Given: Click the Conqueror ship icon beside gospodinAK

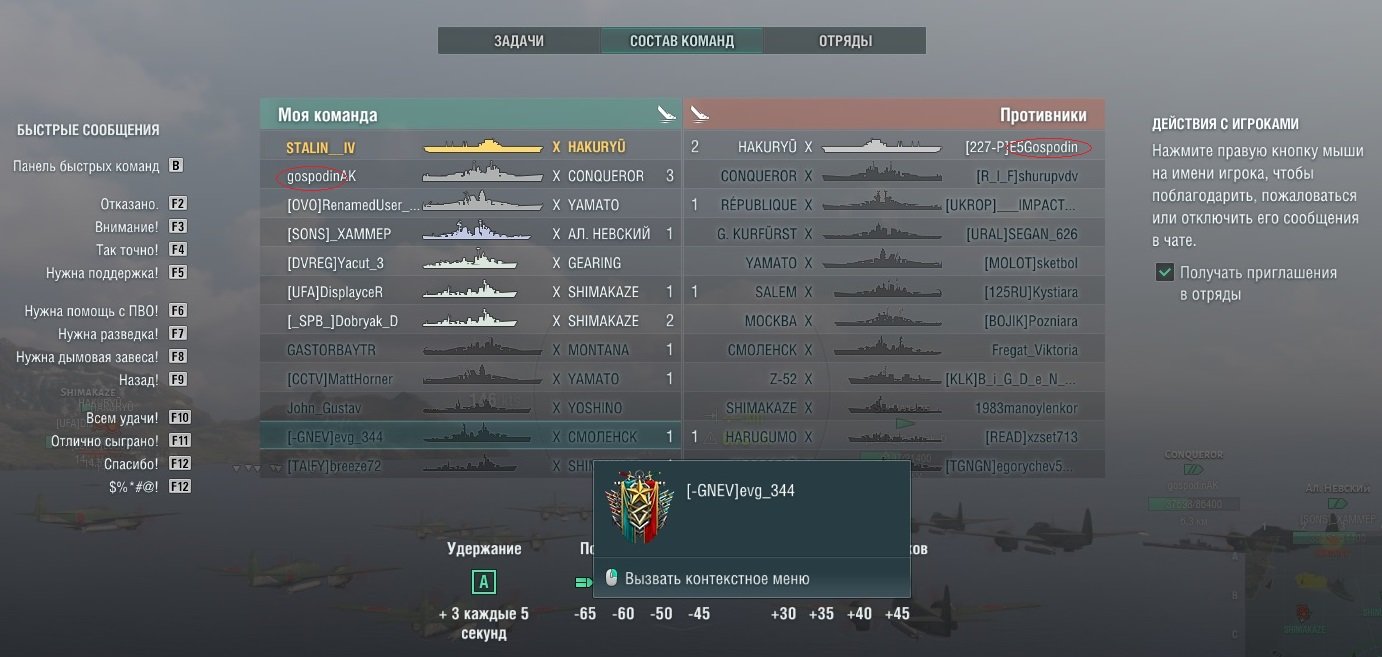Looking at the screenshot, I should click(x=470, y=176).
